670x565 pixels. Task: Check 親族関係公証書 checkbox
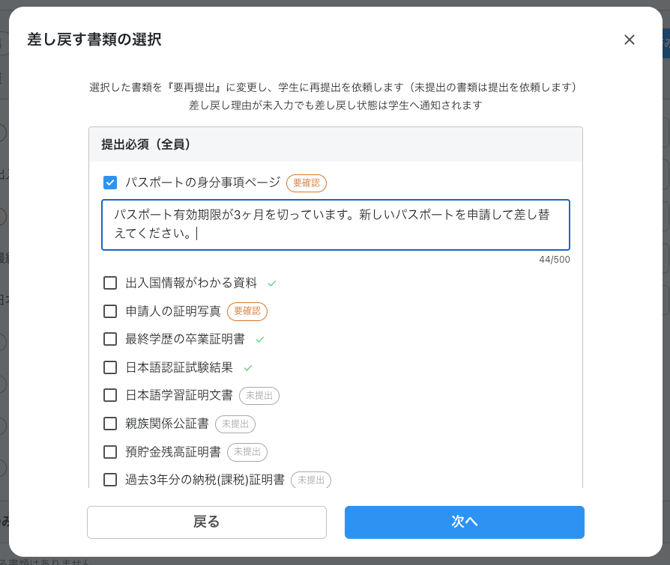[x=110, y=424]
